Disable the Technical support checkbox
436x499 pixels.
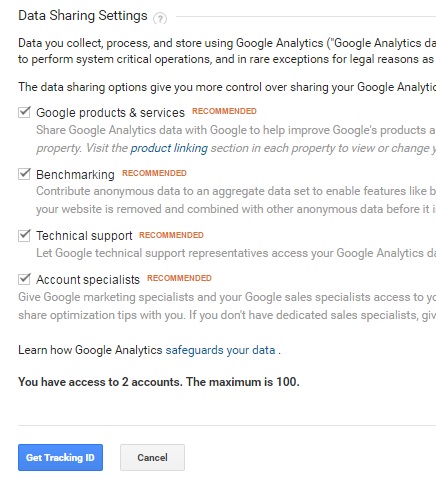[x=24, y=235]
